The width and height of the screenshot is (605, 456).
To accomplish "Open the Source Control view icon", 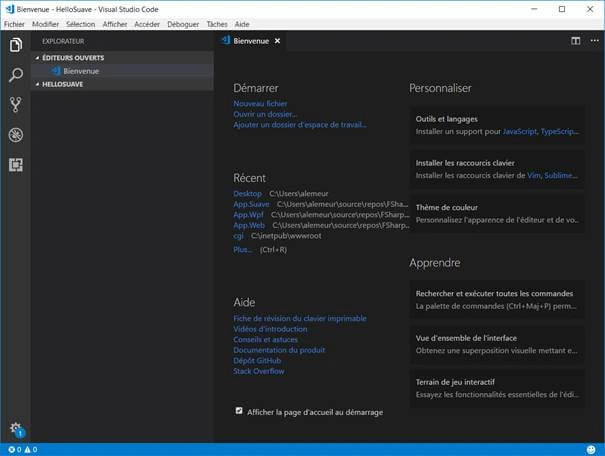I will (x=15, y=105).
